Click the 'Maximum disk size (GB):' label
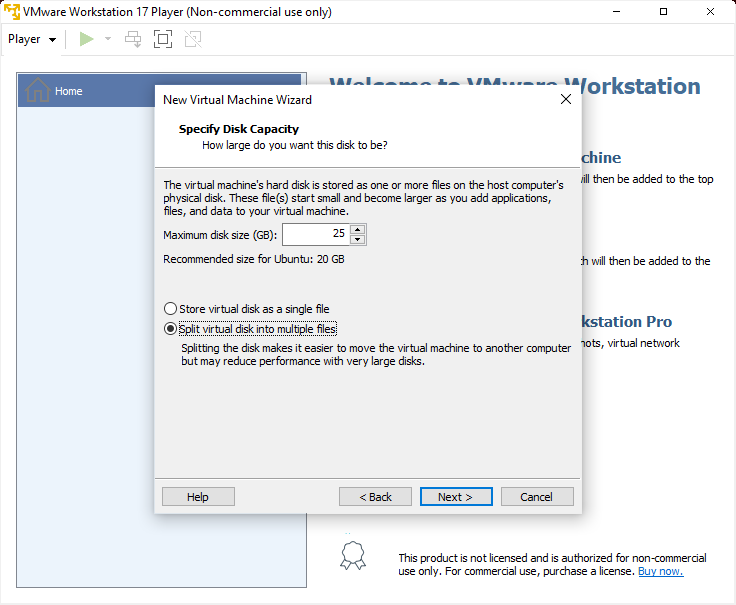The width and height of the screenshot is (736, 605). click(220, 235)
